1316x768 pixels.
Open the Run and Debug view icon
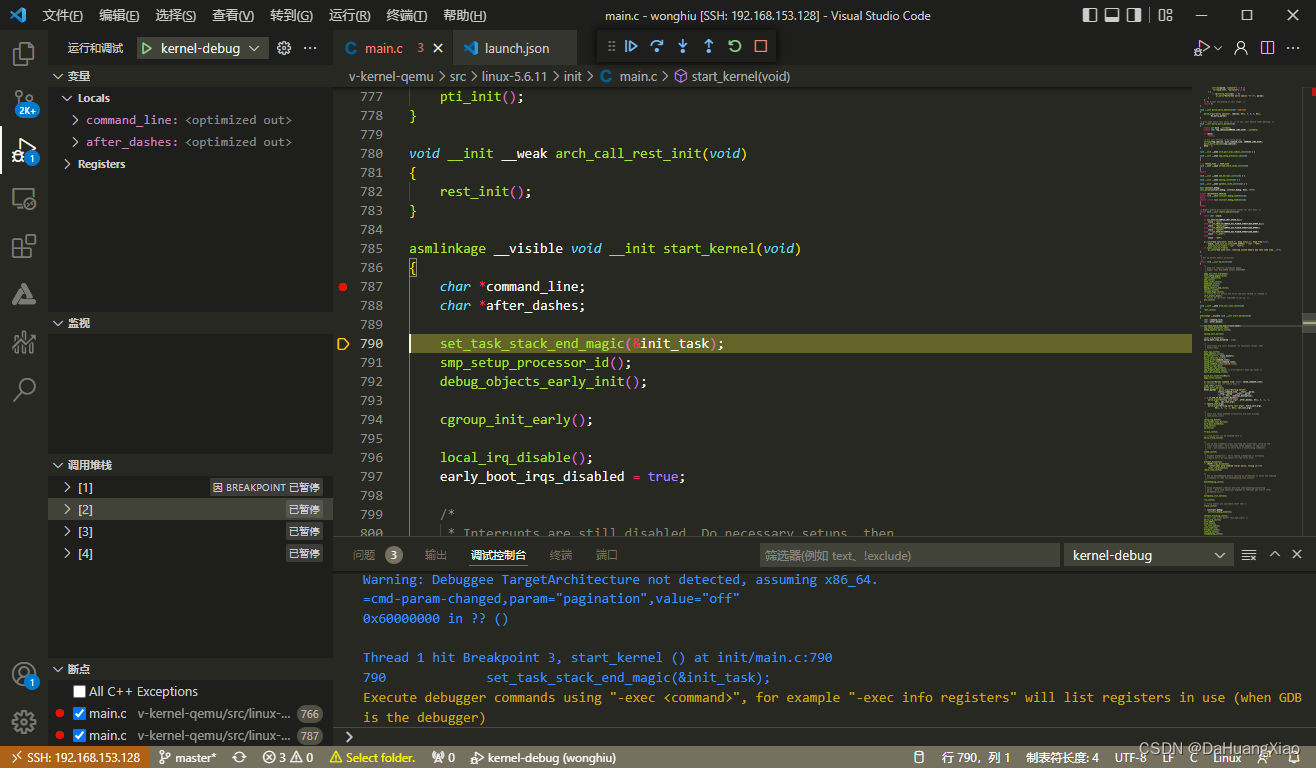pos(24,151)
